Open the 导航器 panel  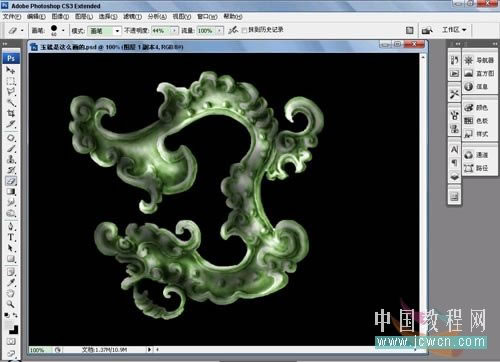pyautogui.click(x=479, y=60)
